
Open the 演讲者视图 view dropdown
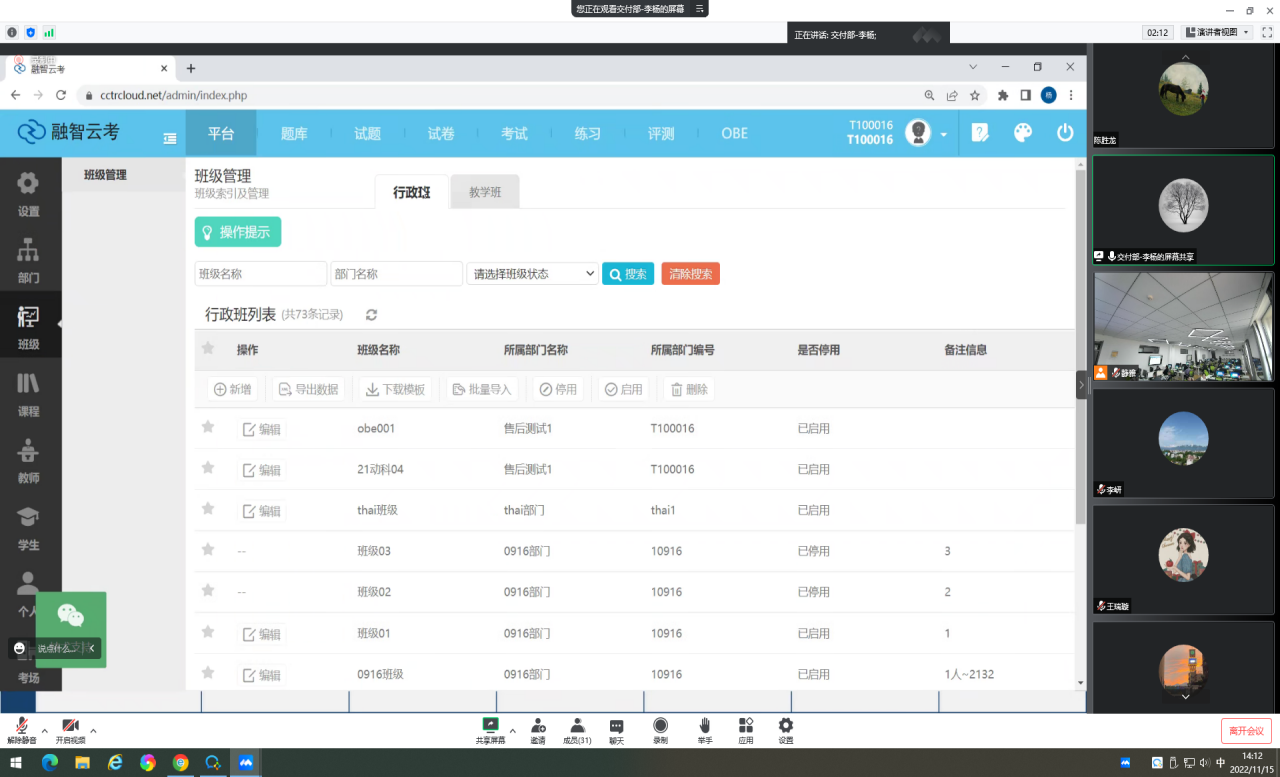click(x=1216, y=32)
